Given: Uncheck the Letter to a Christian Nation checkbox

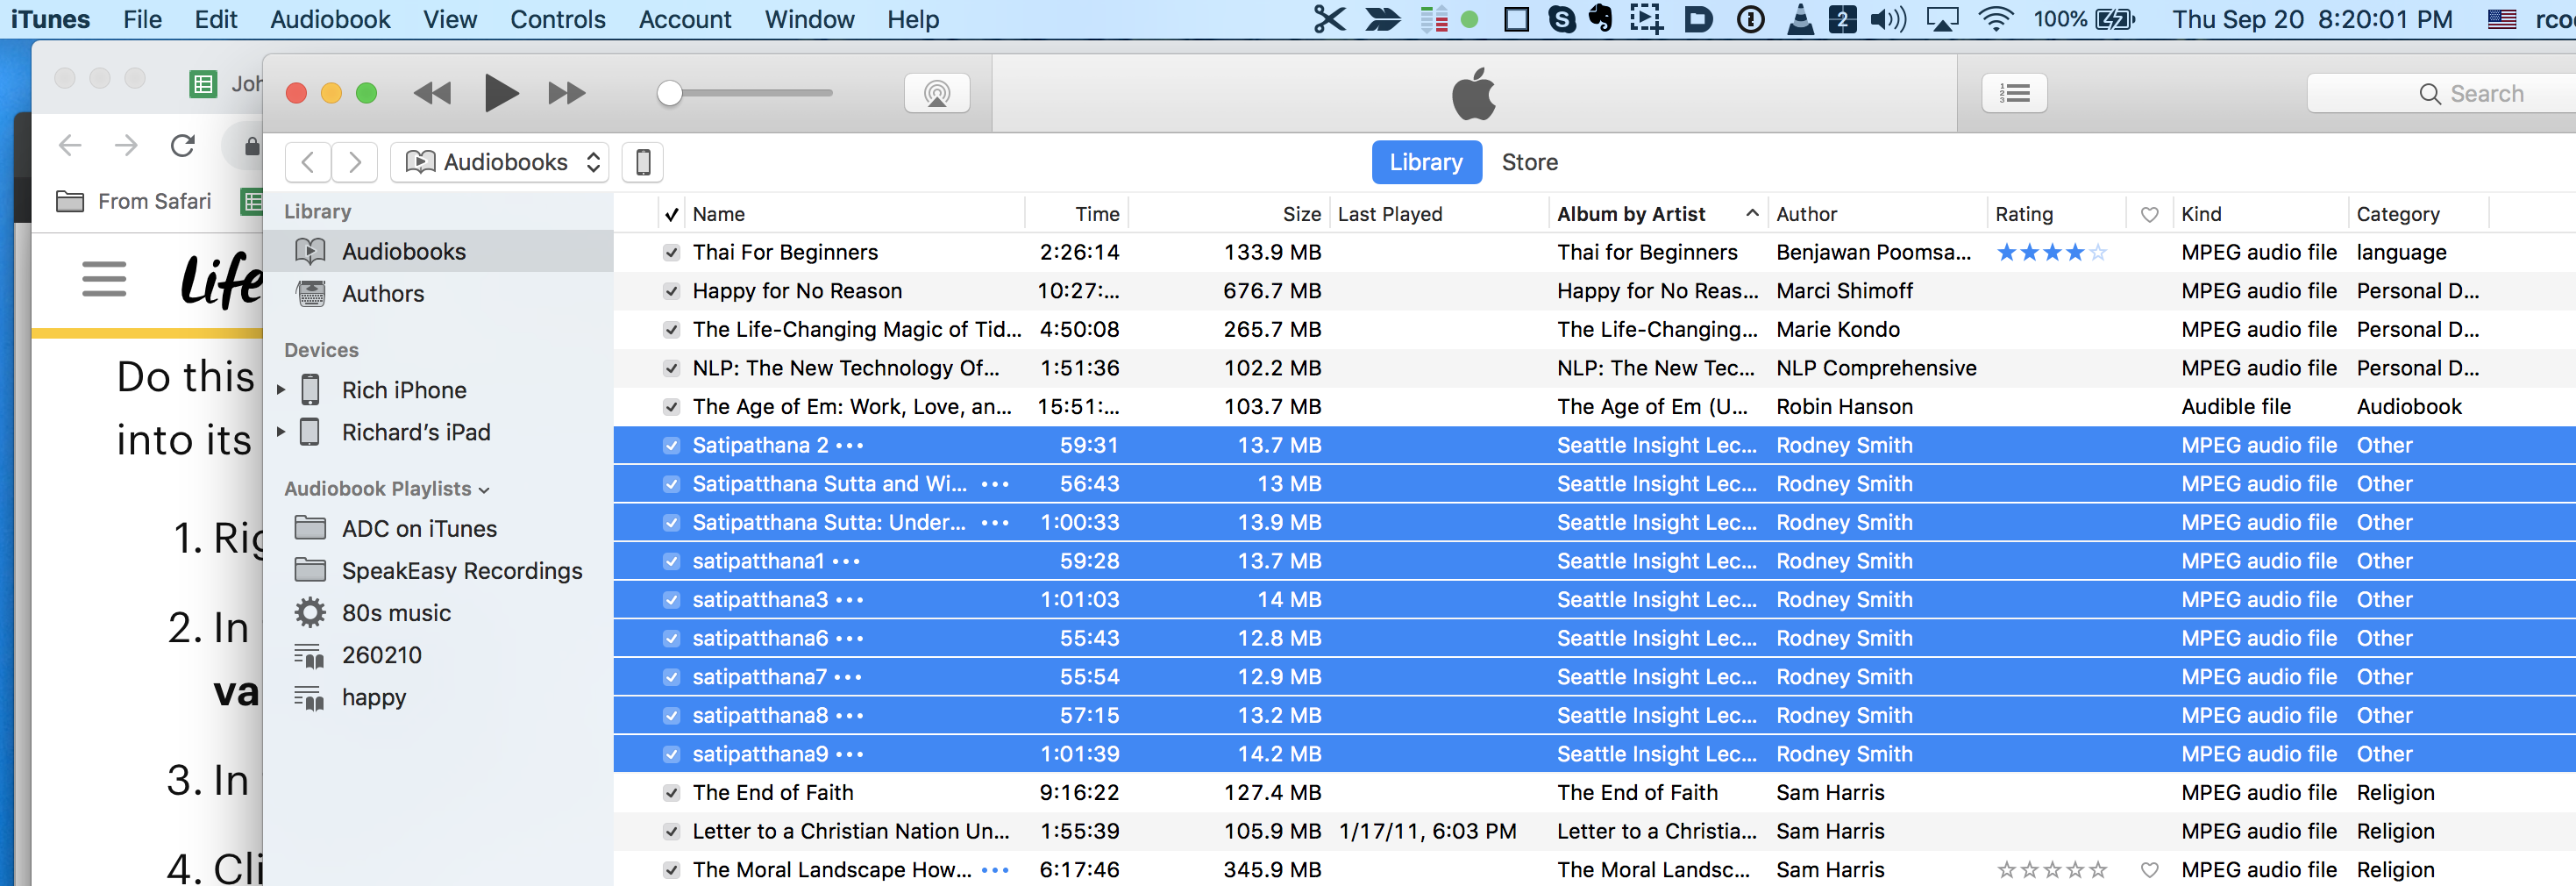Looking at the screenshot, I should pos(671,831).
